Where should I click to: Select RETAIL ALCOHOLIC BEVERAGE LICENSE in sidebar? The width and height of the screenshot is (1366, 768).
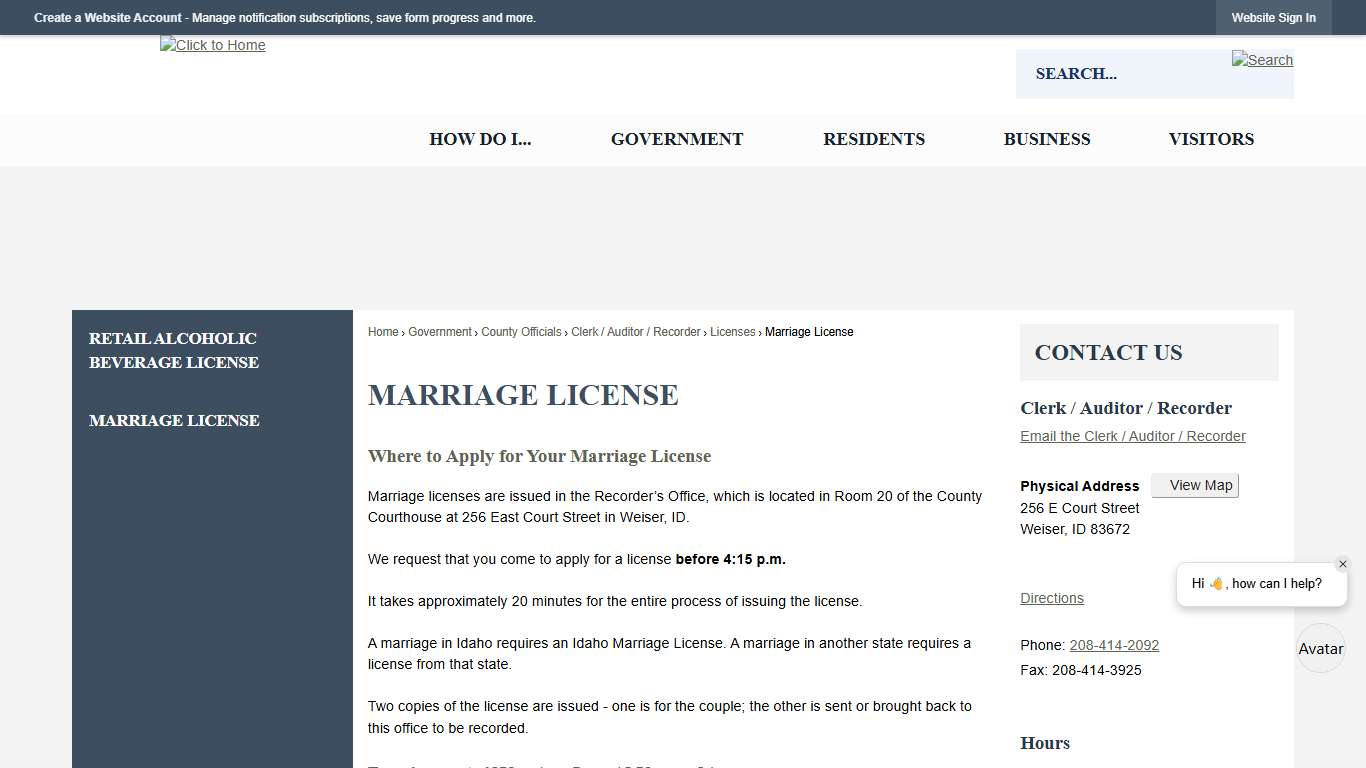click(173, 350)
